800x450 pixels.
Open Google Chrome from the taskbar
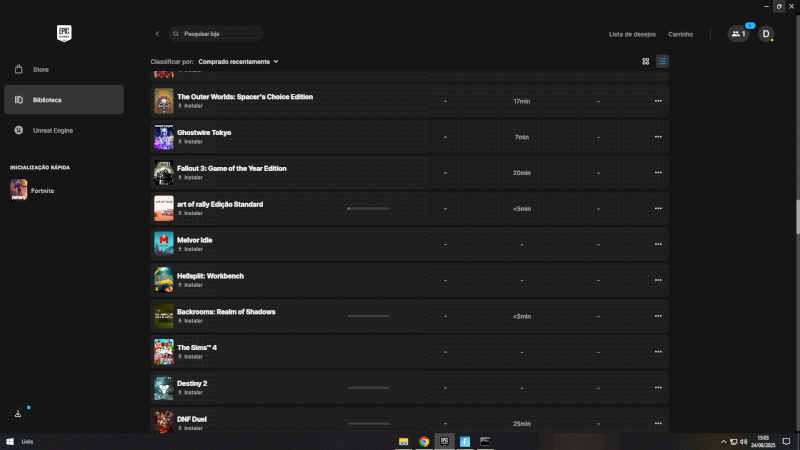click(424, 441)
